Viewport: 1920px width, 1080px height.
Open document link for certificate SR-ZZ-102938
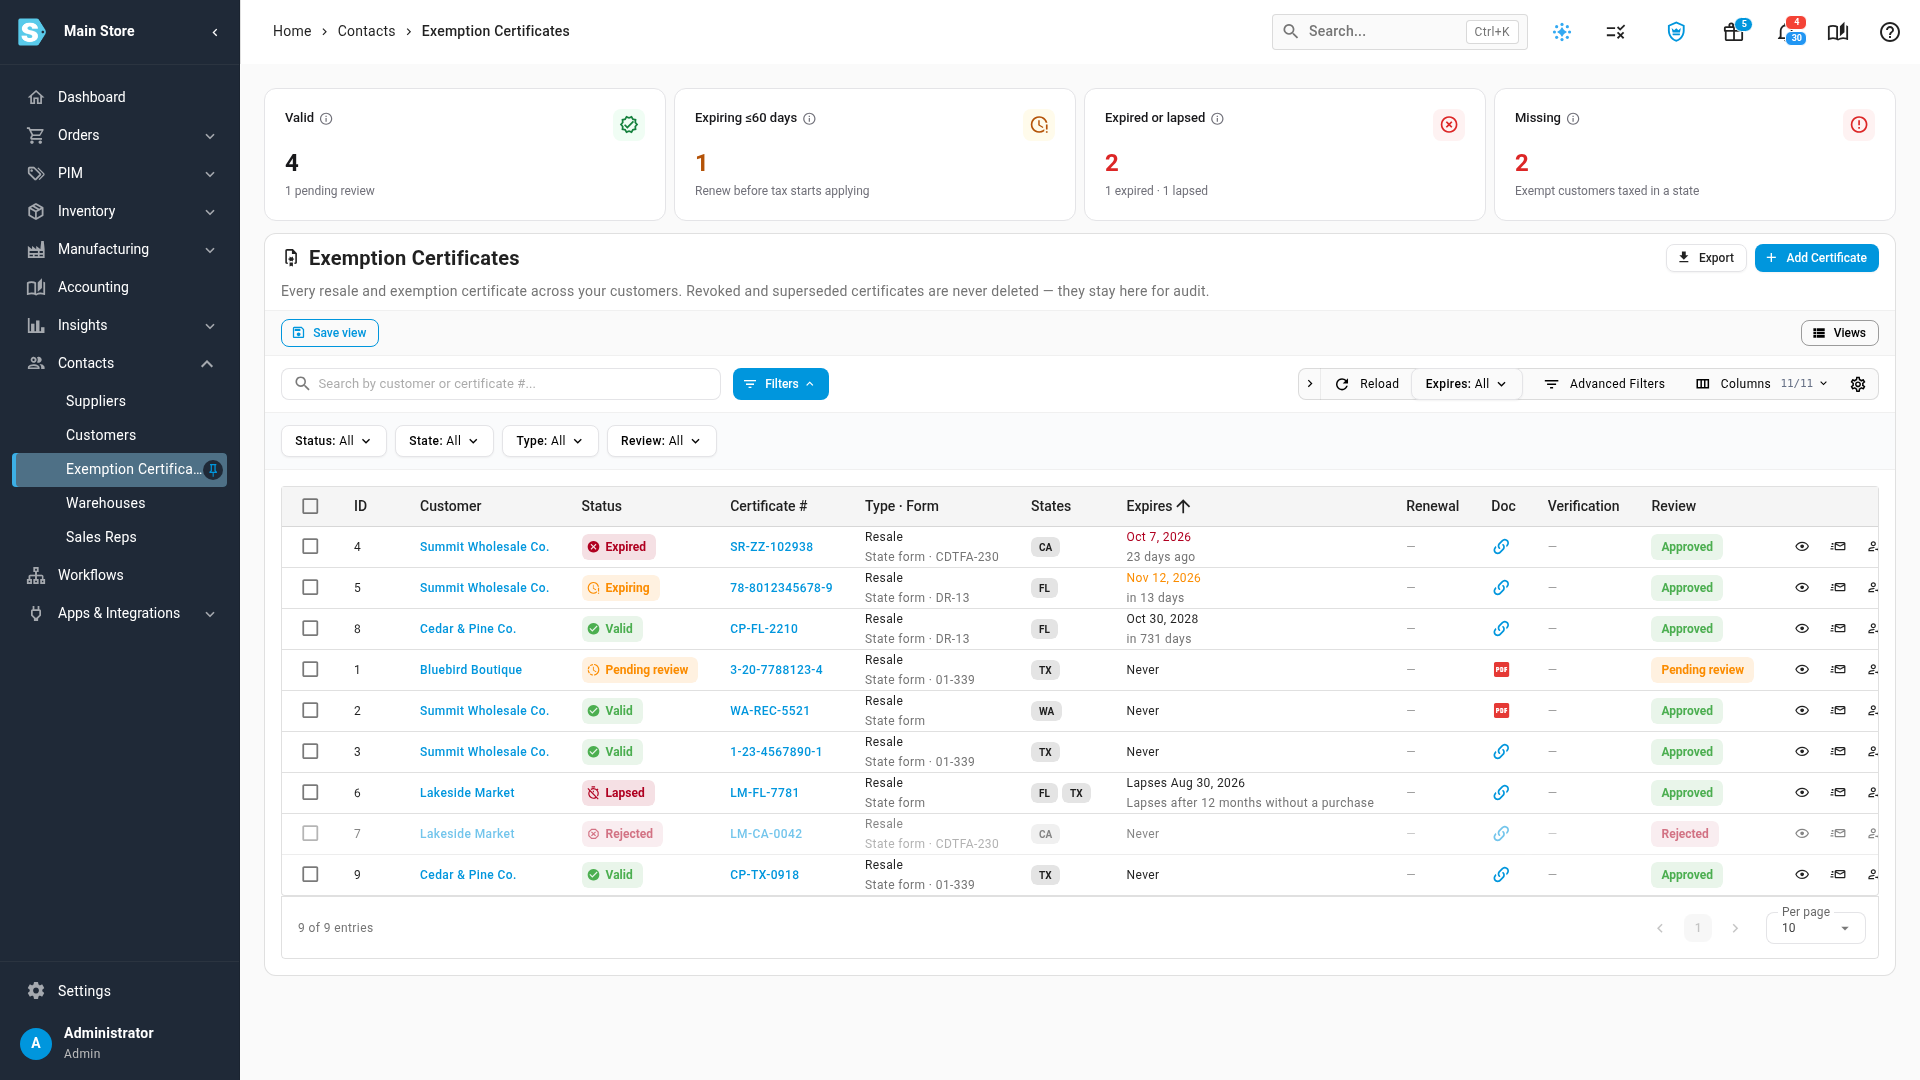click(x=1501, y=547)
